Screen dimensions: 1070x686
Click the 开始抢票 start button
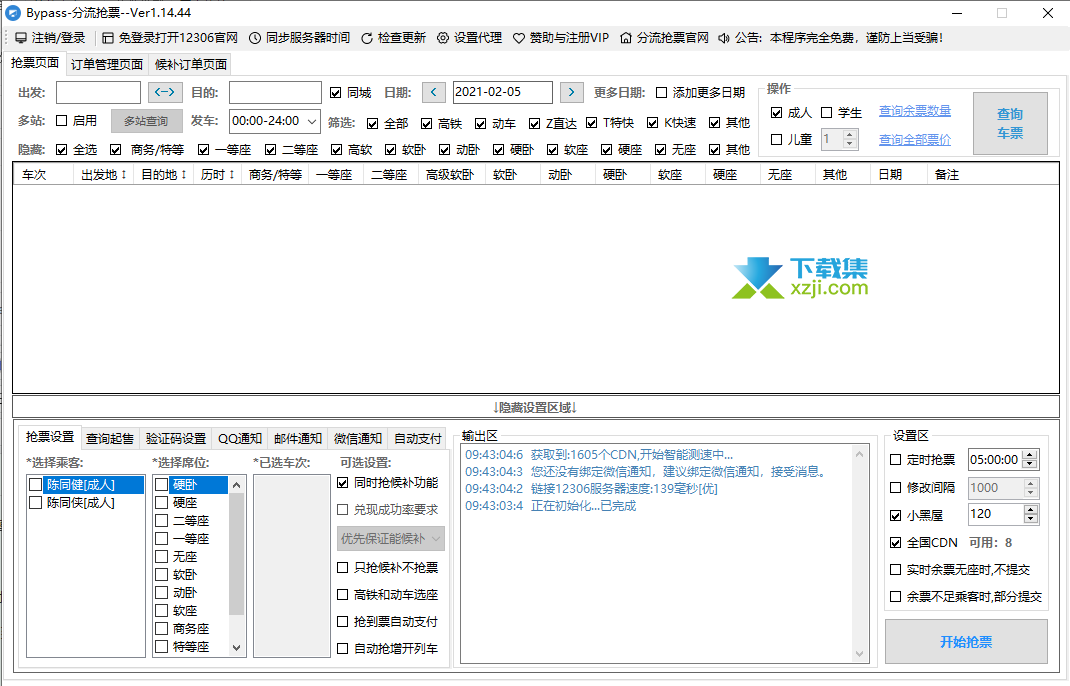coord(966,642)
